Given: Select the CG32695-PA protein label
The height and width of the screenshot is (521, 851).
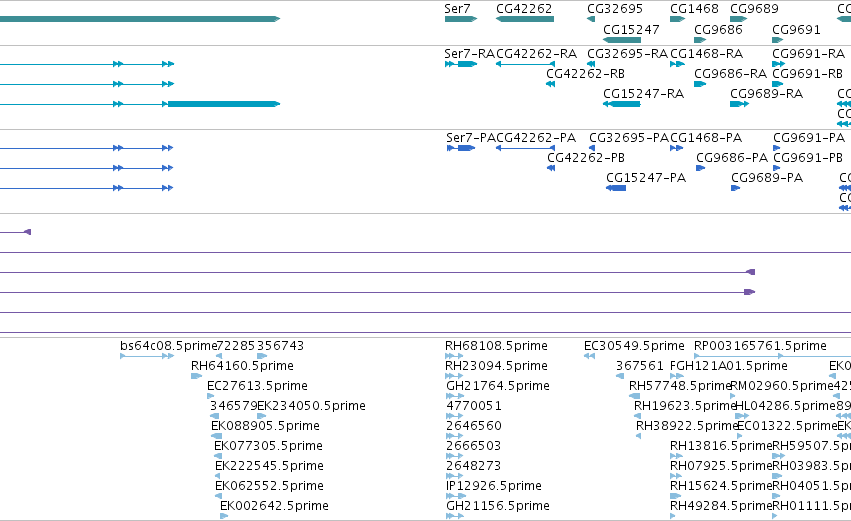Looking at the screenshot, I should [630, 138].
